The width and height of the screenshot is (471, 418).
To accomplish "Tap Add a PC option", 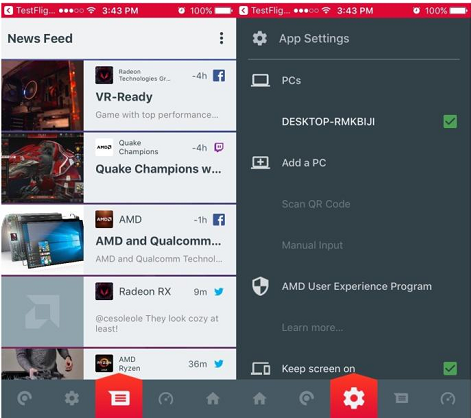I will pyautogui.click(x=304, y=163).
